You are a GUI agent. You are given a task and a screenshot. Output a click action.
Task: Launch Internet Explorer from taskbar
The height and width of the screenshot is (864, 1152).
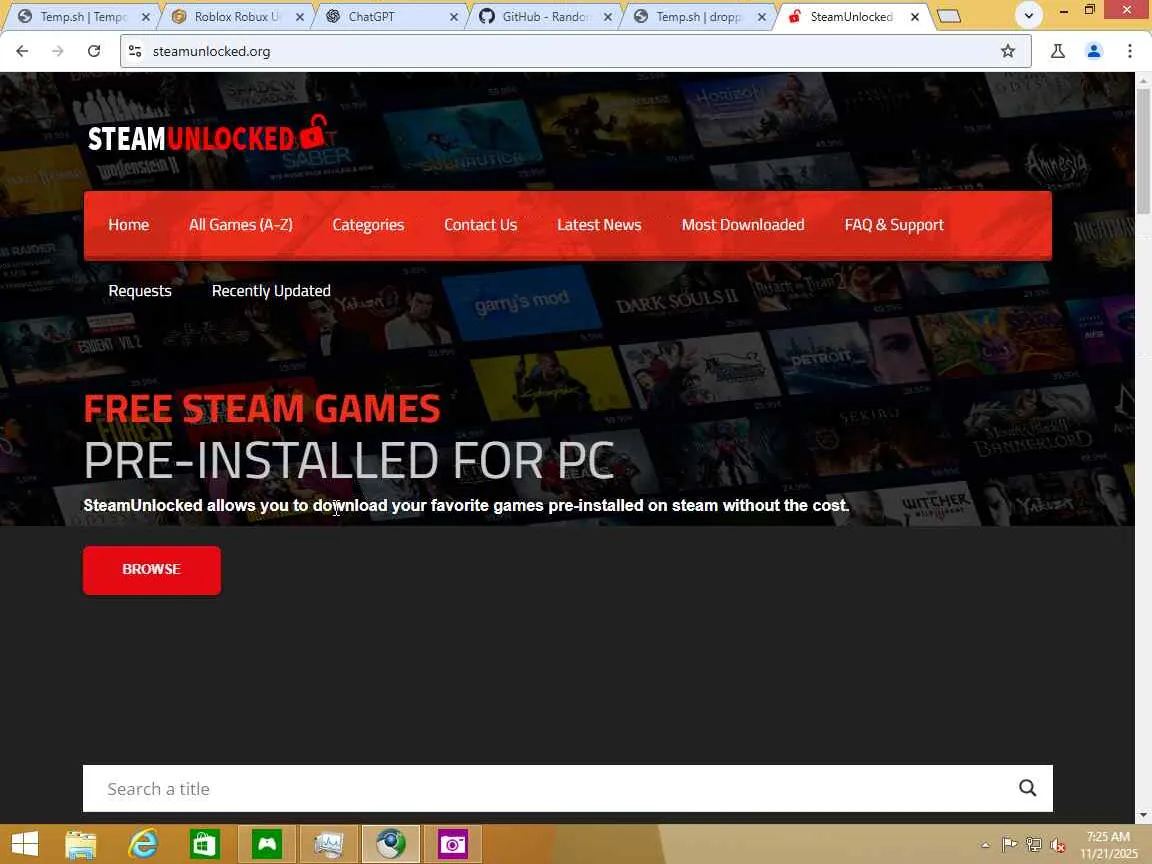[143, 843]
